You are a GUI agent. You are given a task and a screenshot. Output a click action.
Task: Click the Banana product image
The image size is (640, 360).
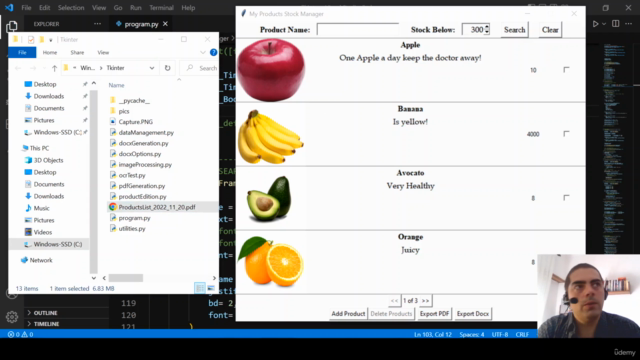coord(271,136)
